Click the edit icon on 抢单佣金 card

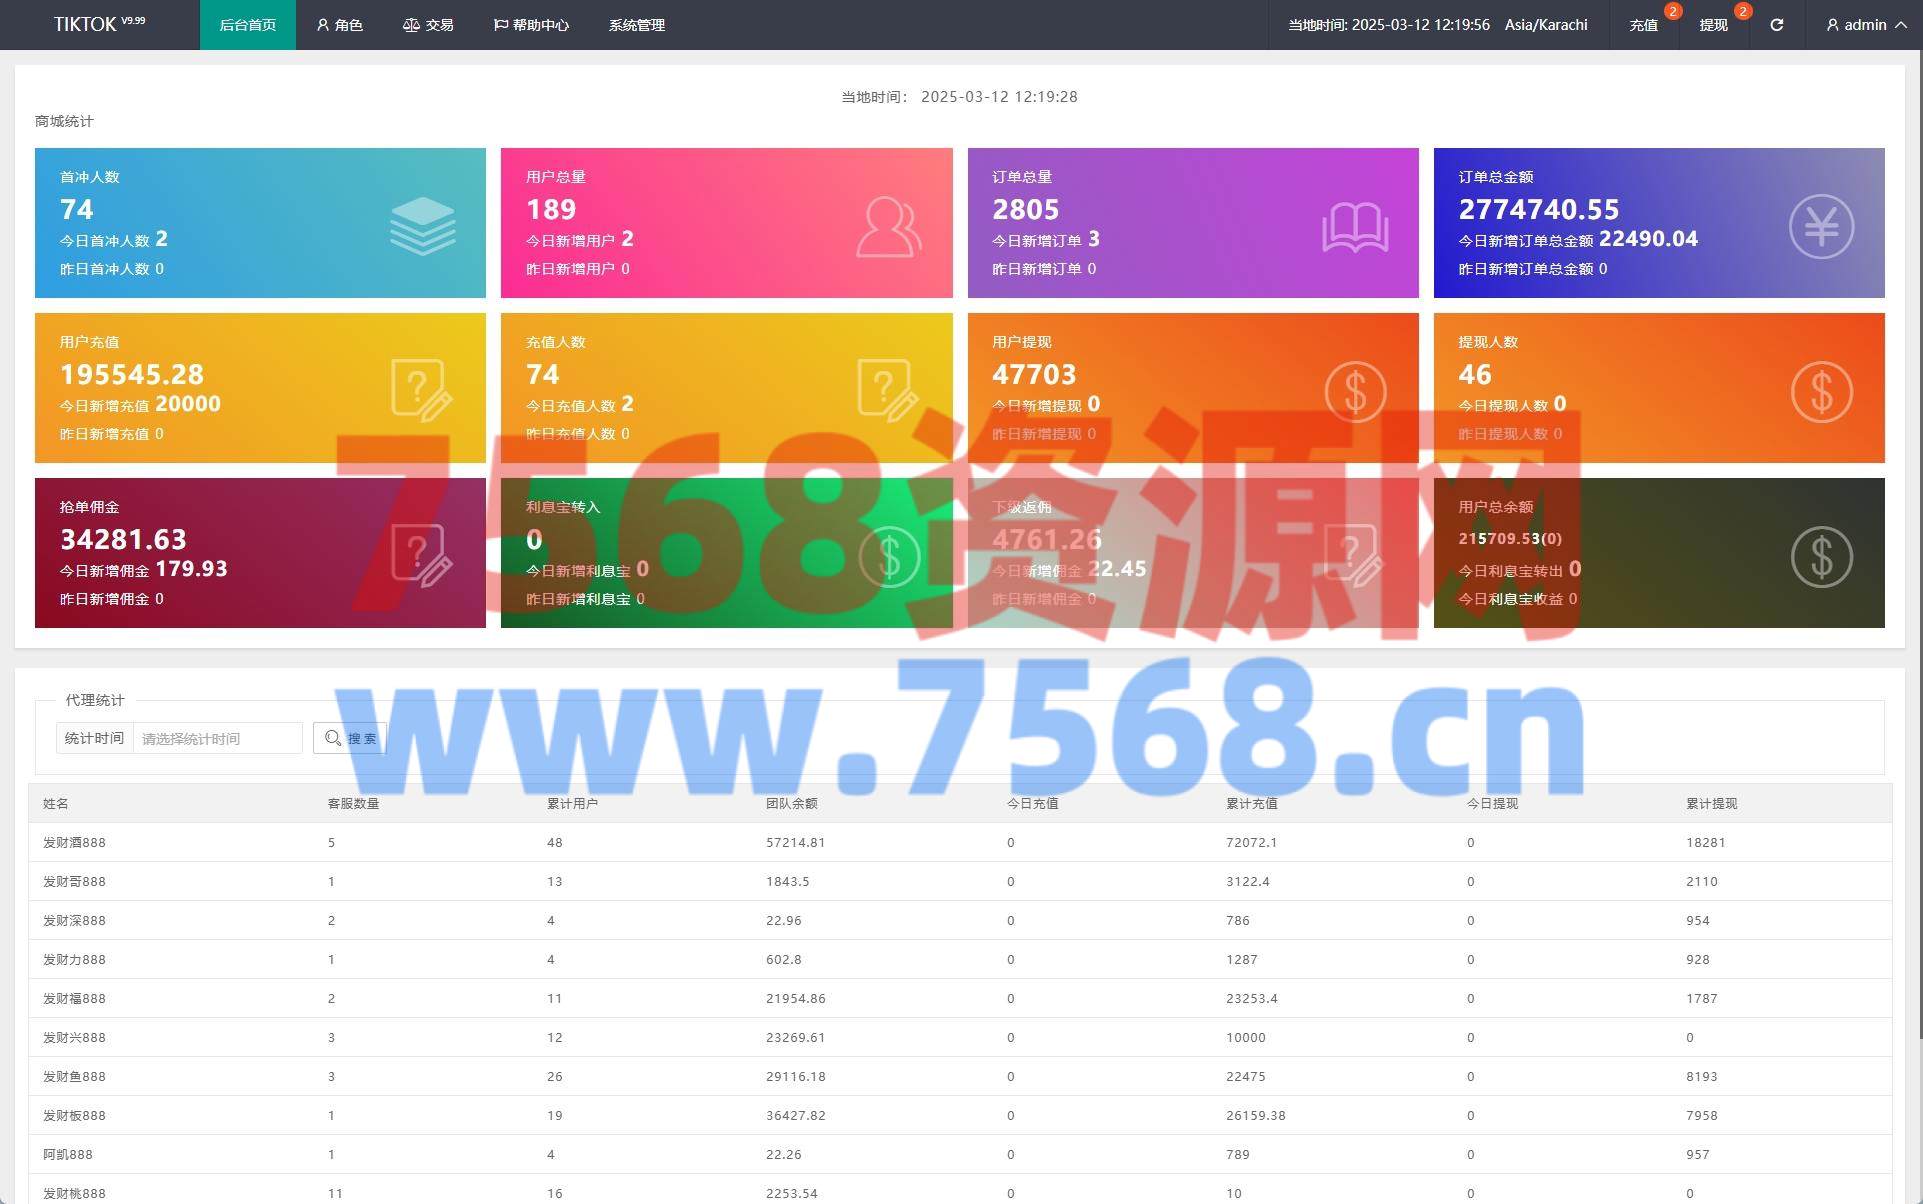pyautogui.click(x=421, y=555)
